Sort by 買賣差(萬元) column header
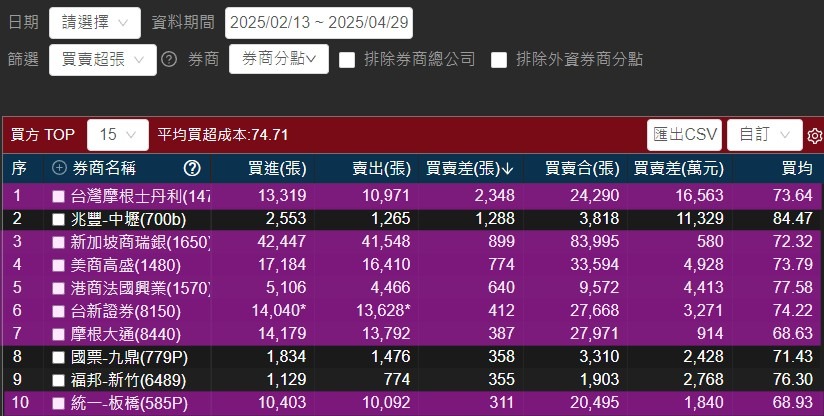This screenshot has width=824, height=416. pos(678,169)
